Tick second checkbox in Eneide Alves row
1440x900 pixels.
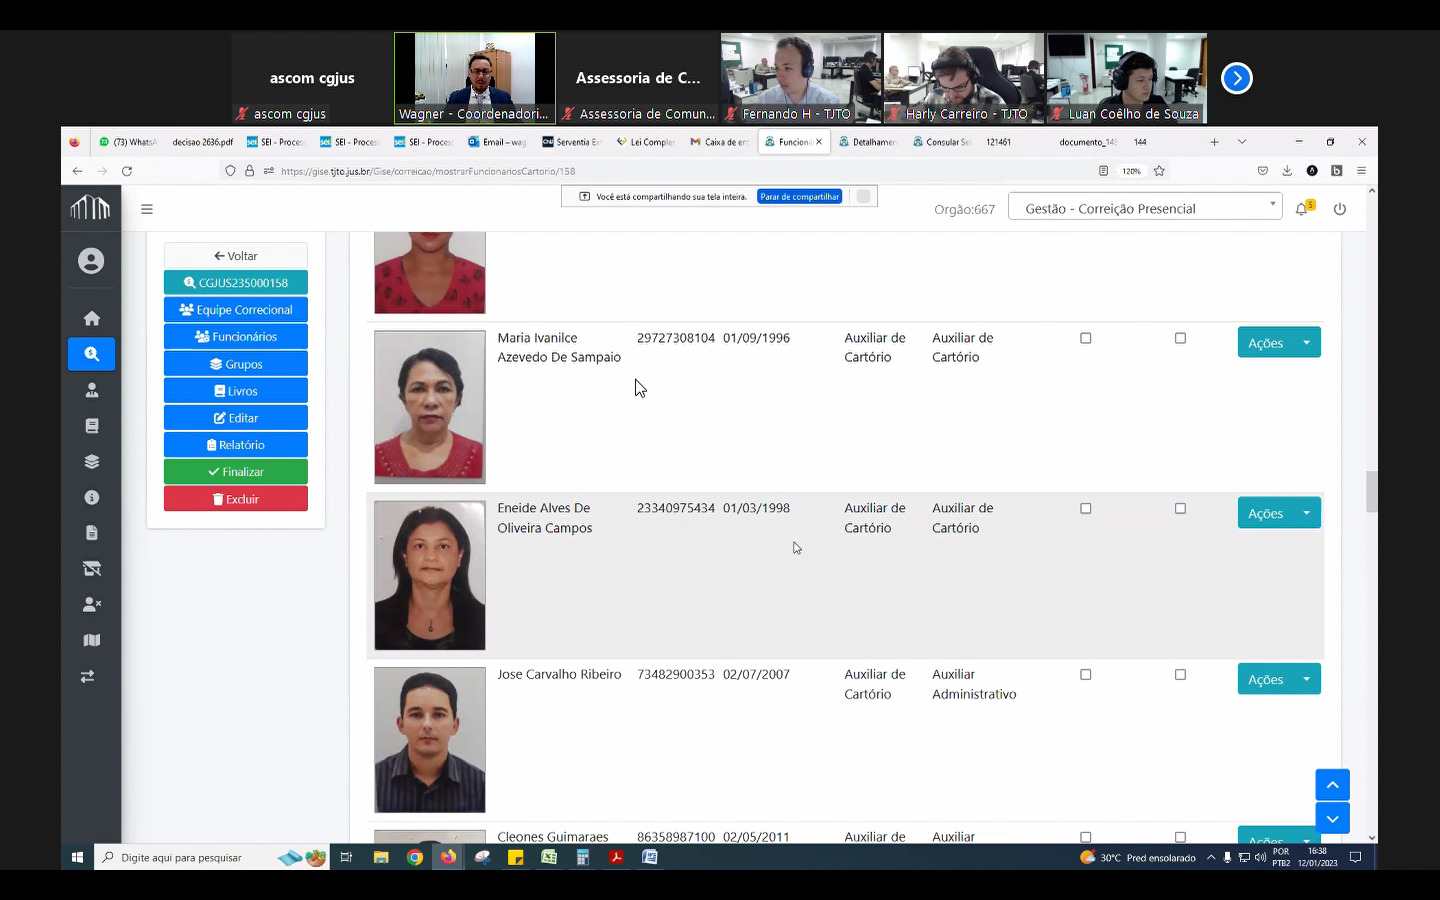click(1180, 508)
